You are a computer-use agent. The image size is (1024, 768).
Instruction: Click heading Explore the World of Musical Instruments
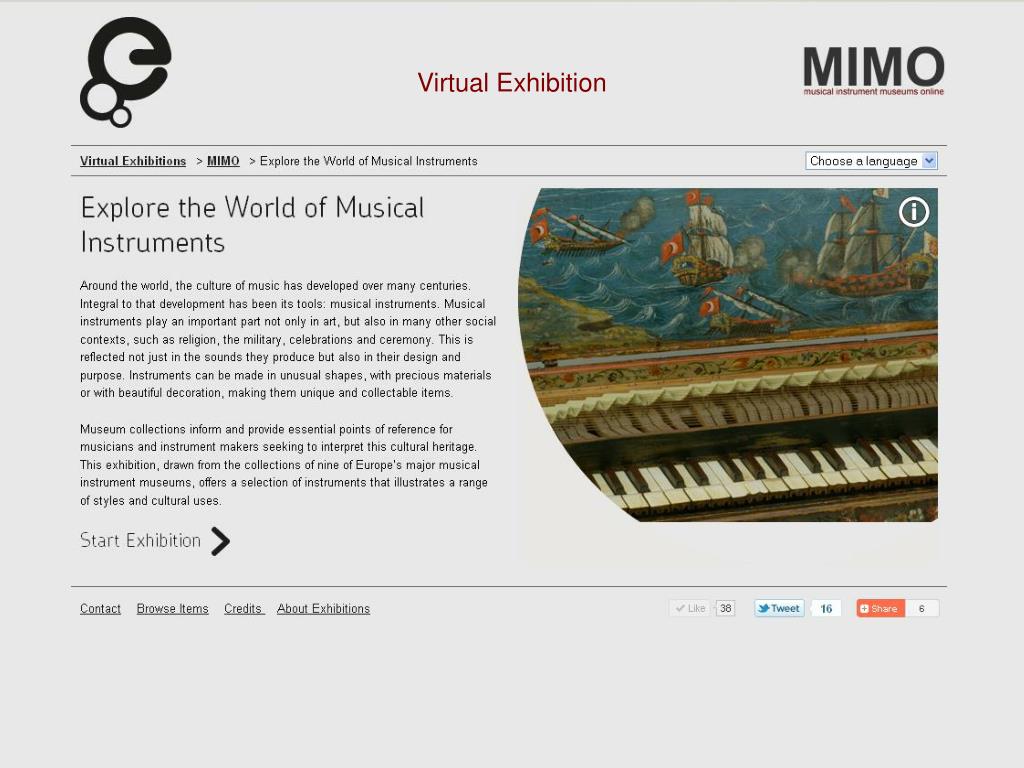252,225
